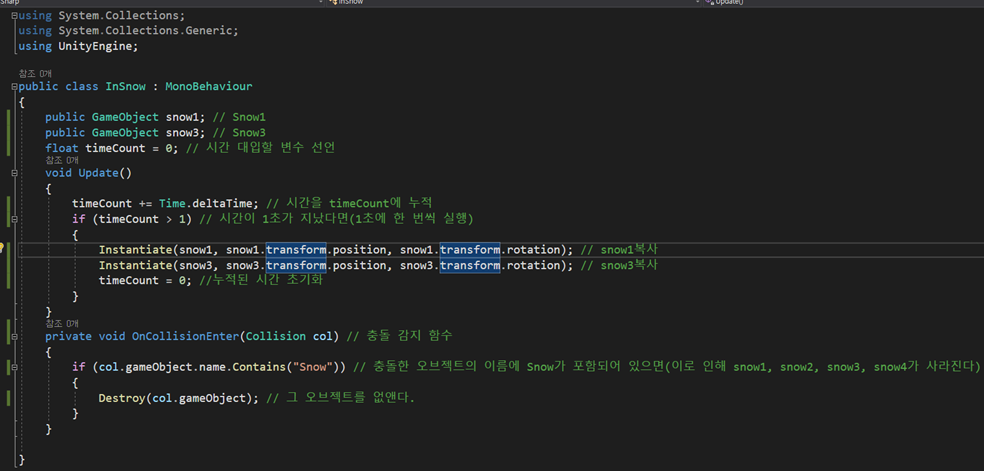984x471 pixels.
Task: Click the // Snow1 comment
Action: 239,117
